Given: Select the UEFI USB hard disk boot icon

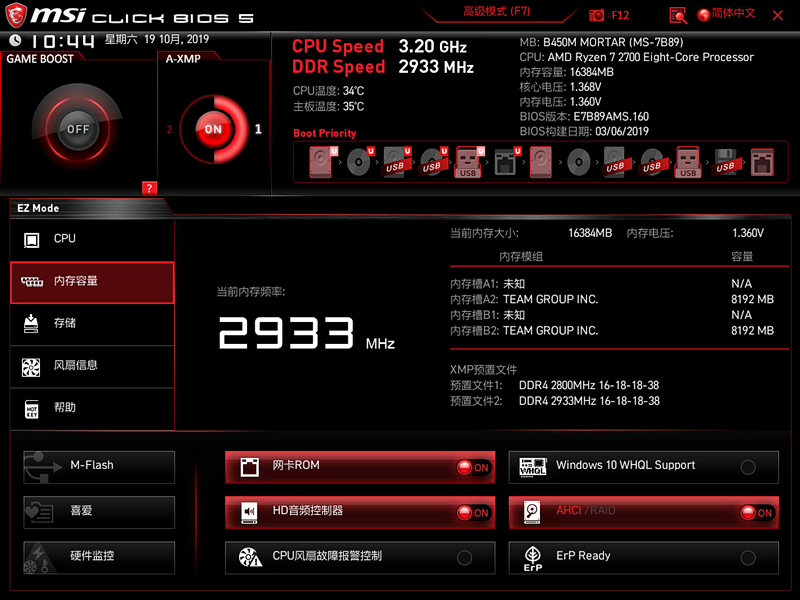Looking at the screenshot, I should [x=396, y=162].
